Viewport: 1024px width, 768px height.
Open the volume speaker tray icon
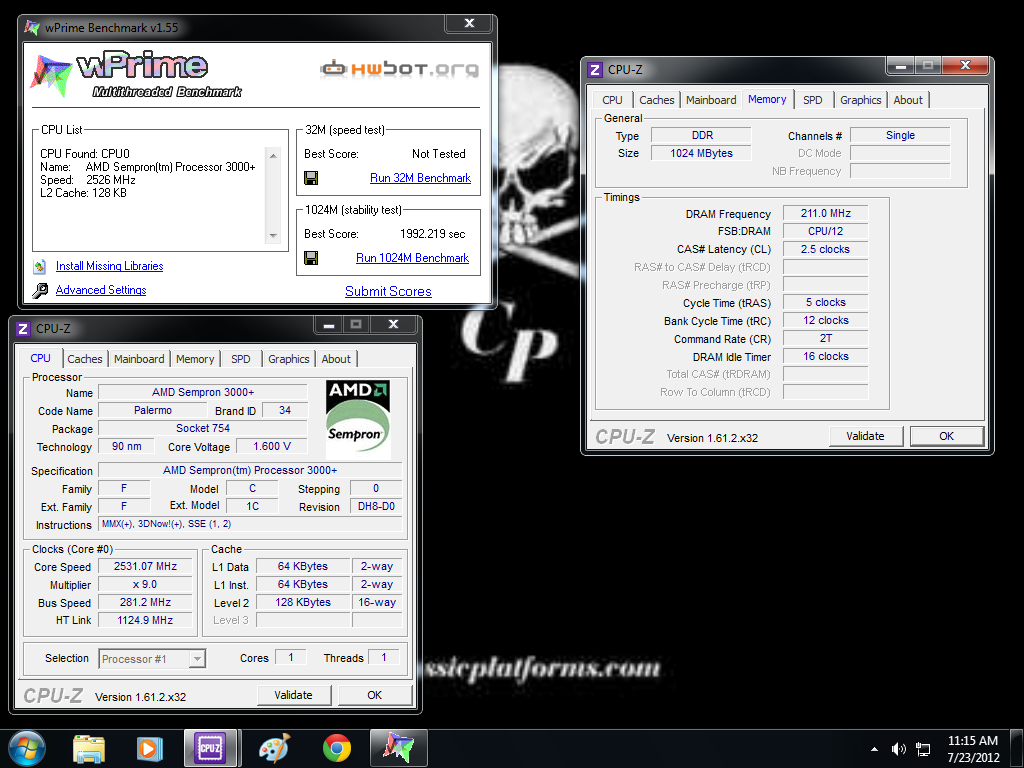(899, 749)
